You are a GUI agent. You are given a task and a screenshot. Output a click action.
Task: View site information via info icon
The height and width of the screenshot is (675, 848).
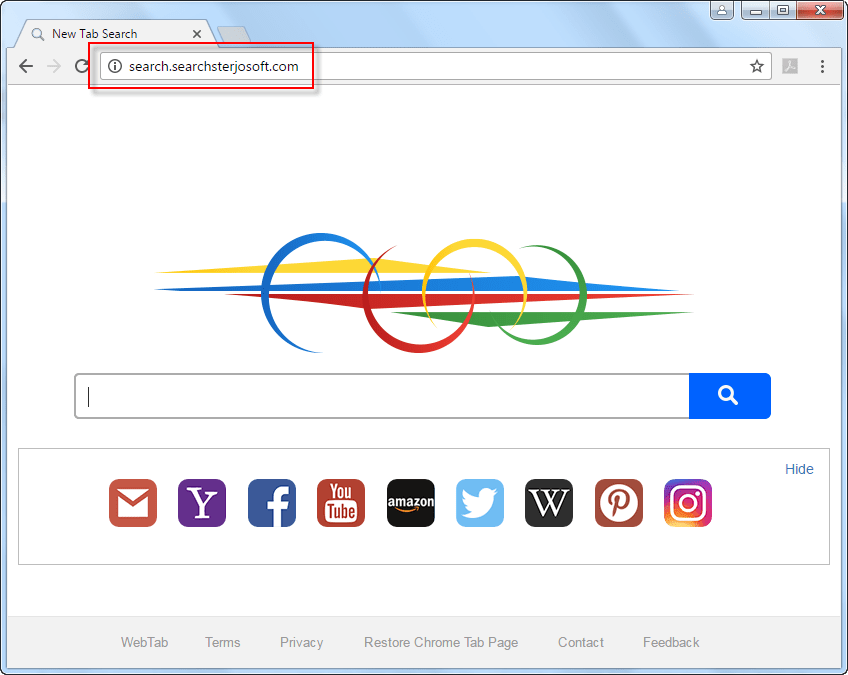coord(115,66)
